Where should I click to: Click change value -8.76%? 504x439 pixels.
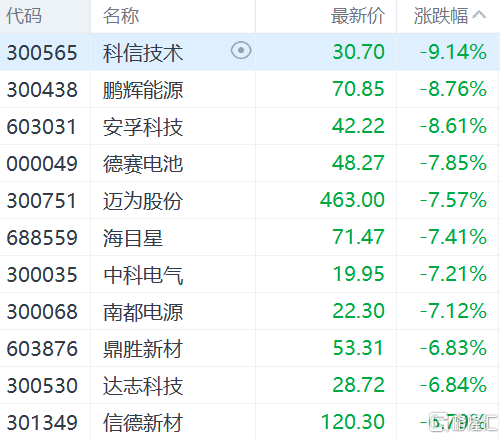[x=453, y=89]
